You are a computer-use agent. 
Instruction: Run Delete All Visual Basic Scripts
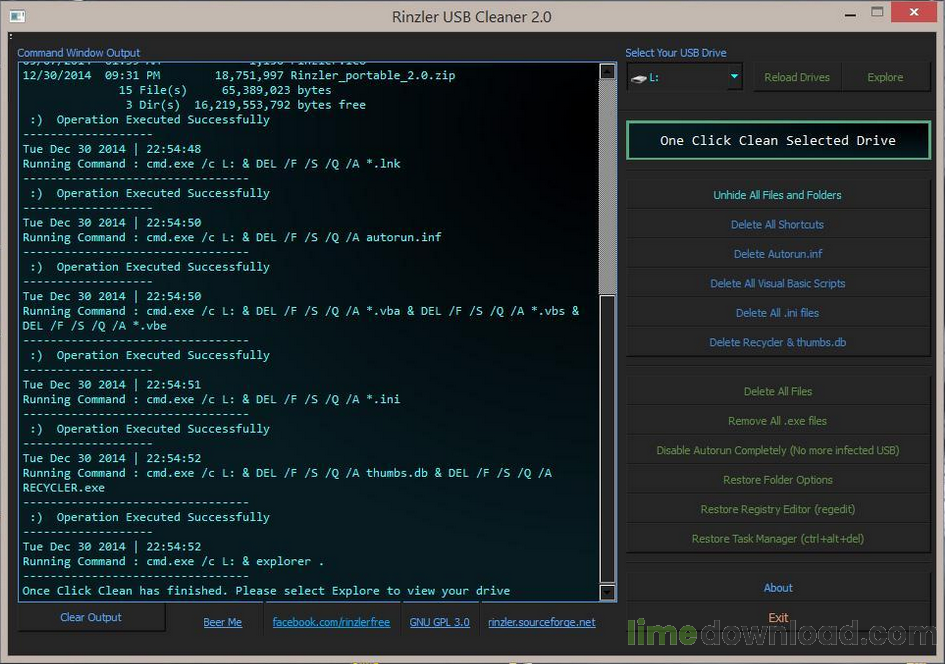click(777, 284)
